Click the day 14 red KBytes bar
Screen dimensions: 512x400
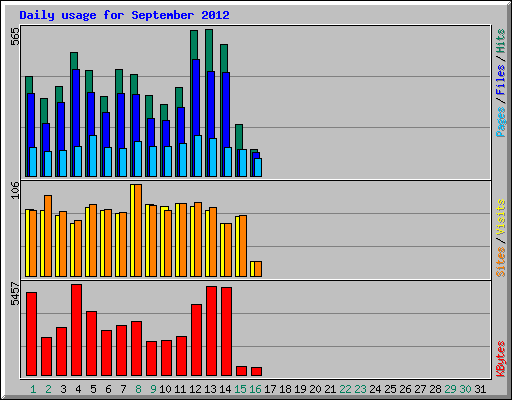pyautogui.click(x=227, y=332)
